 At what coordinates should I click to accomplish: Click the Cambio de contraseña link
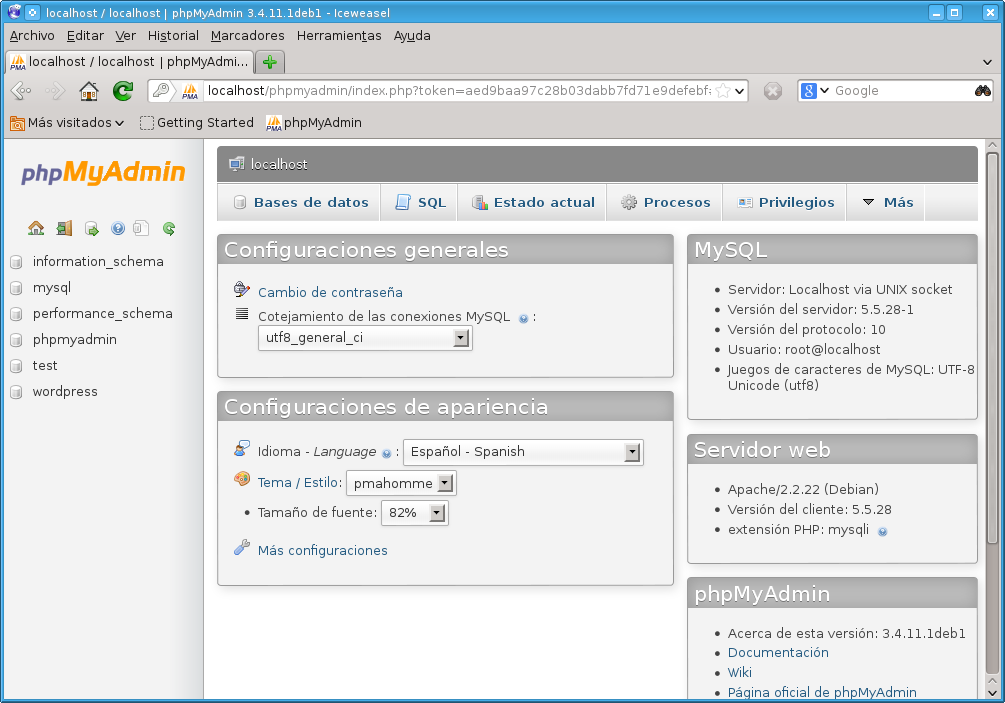[330, 293]
